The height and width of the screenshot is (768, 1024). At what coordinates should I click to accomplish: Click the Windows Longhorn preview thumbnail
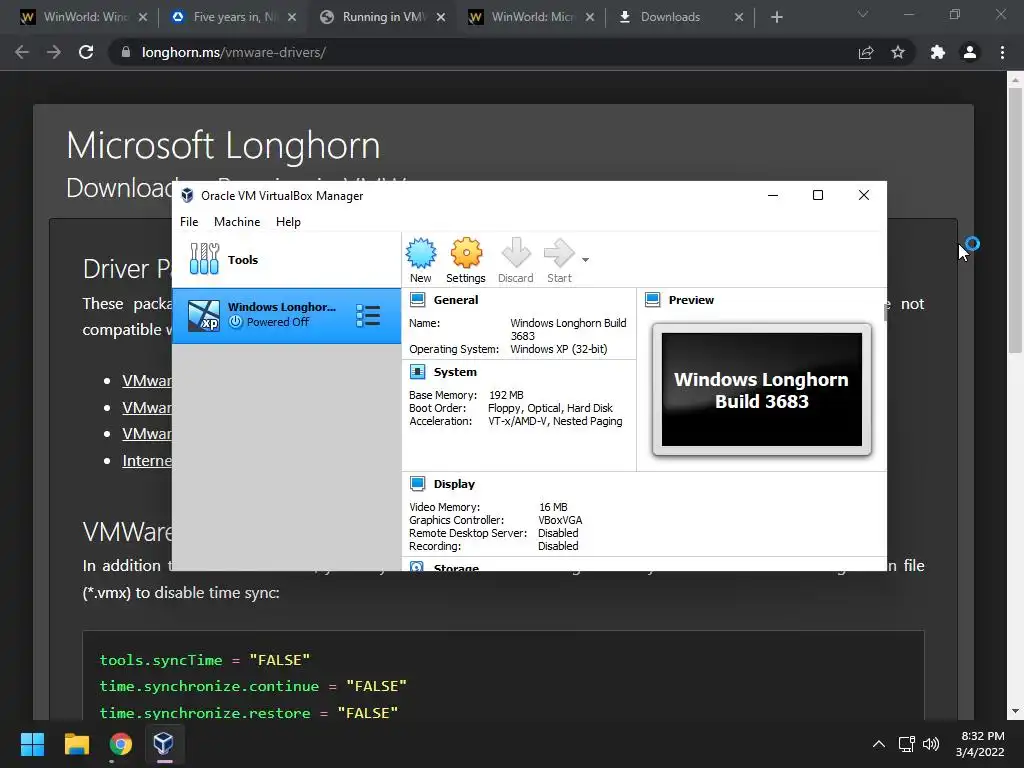coord(761,390)
